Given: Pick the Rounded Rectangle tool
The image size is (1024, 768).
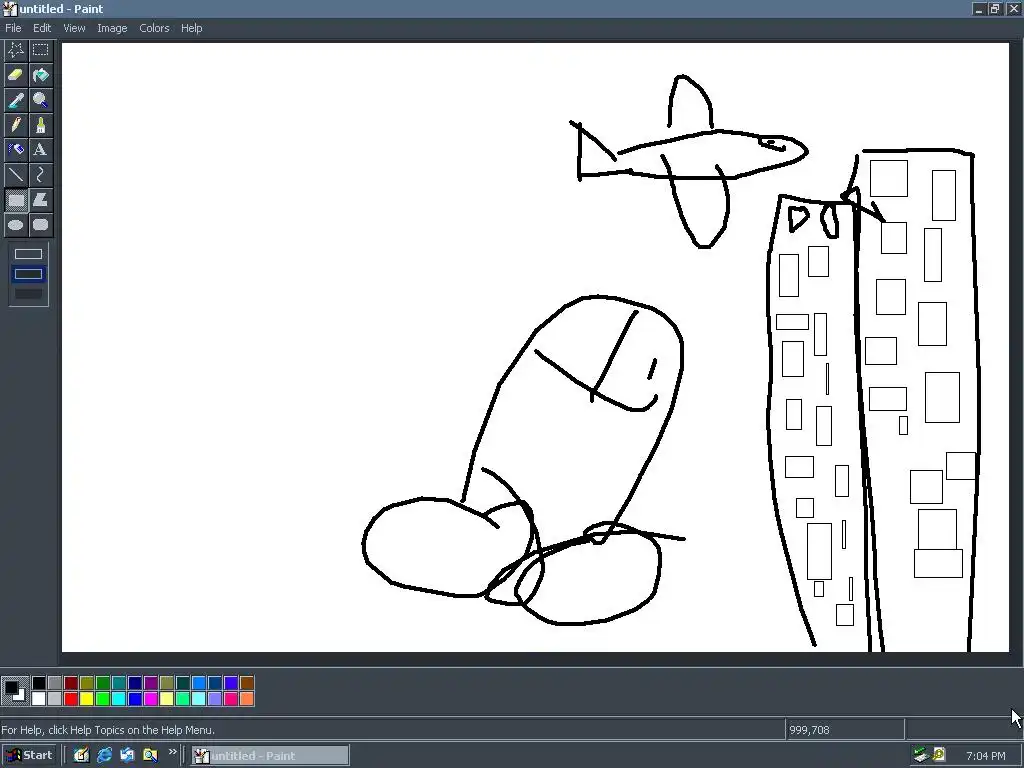Looking at the screenshot, I should click(x=40, y=225).
